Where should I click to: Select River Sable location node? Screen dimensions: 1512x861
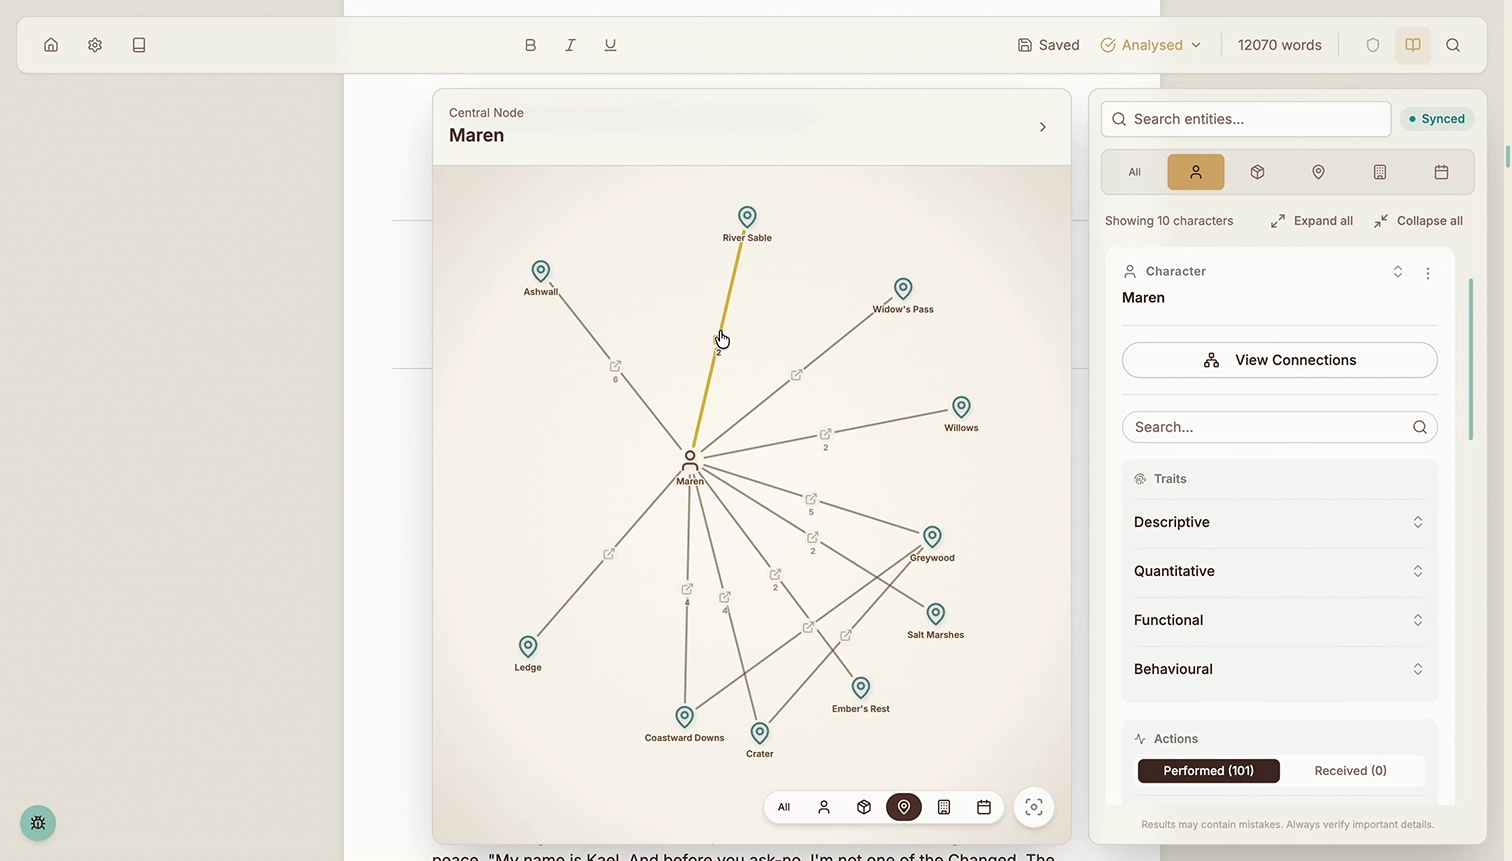pyautogui.click(x=747, y=217)
